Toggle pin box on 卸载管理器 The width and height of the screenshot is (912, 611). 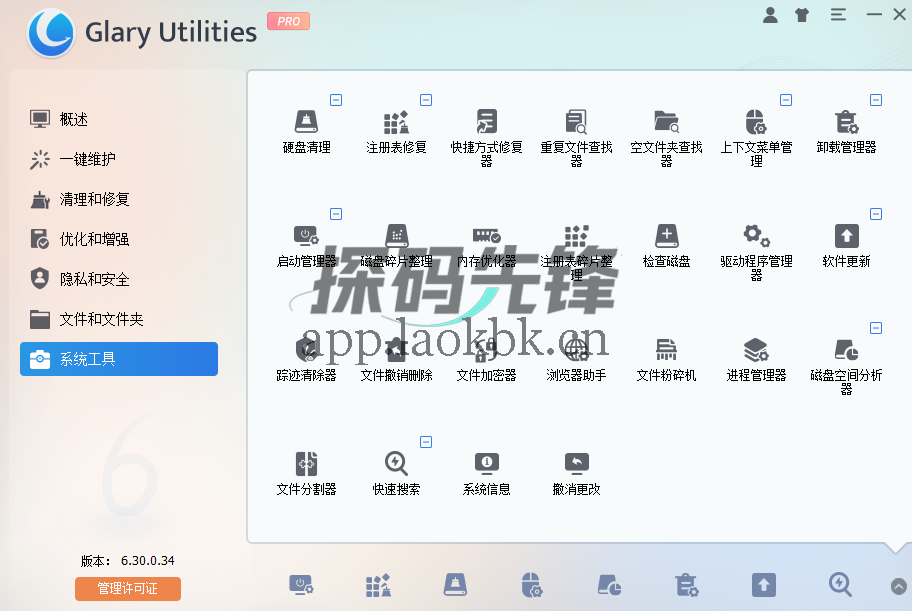point(876,100)
